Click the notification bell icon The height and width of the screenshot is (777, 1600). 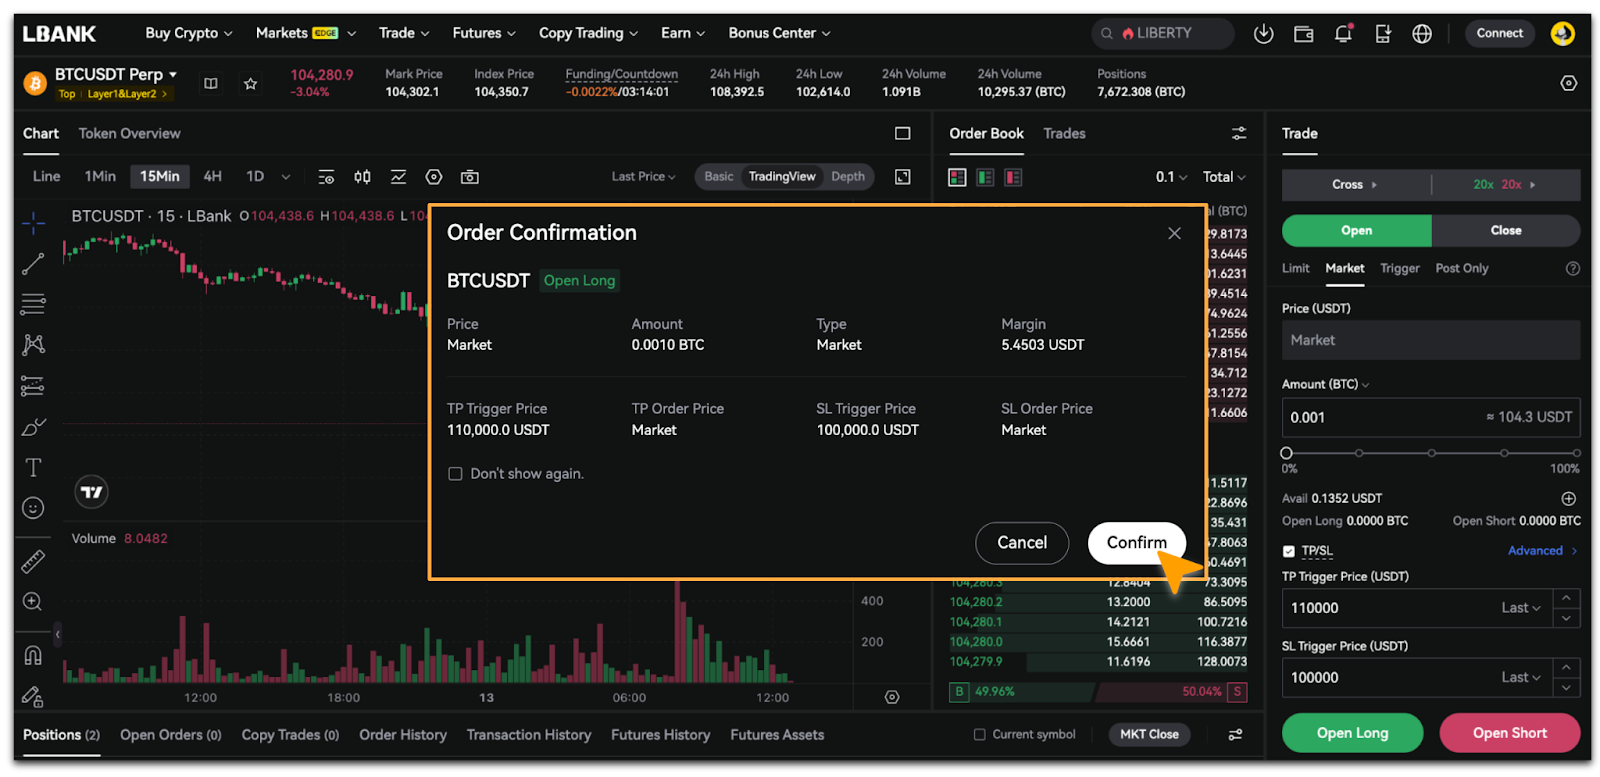[x=1342, y=34]
